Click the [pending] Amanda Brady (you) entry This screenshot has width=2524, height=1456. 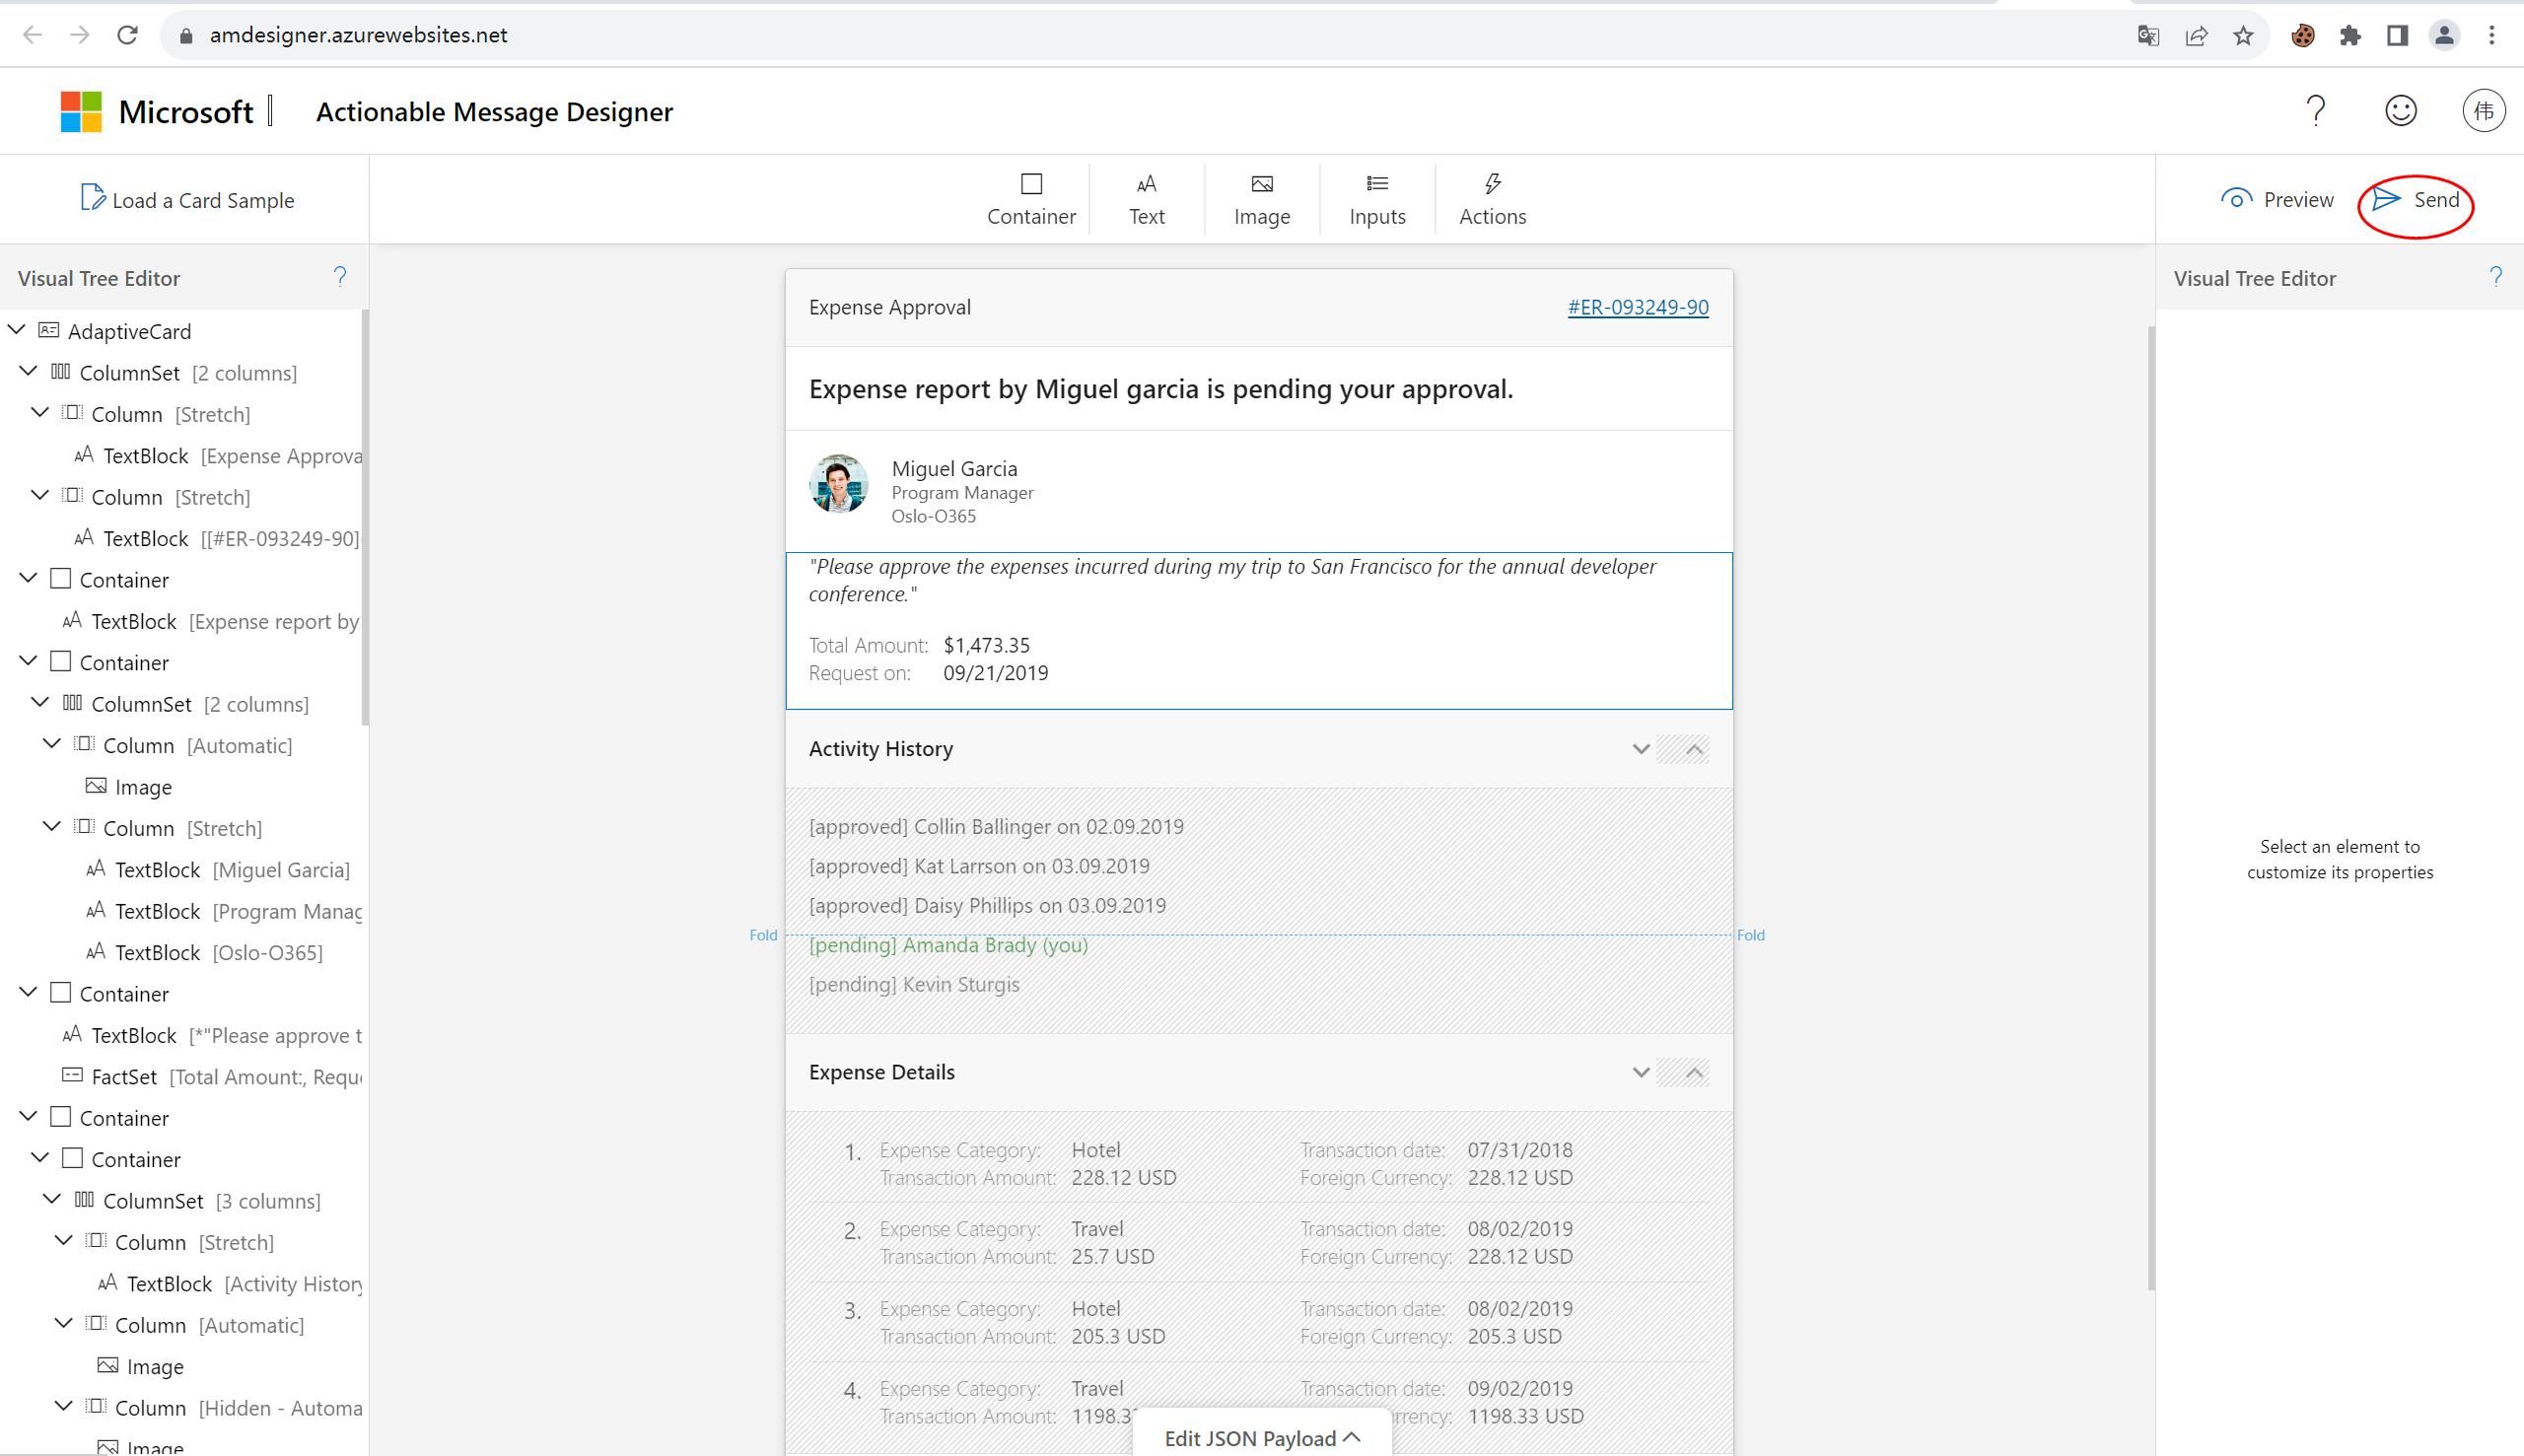(948, 944)
